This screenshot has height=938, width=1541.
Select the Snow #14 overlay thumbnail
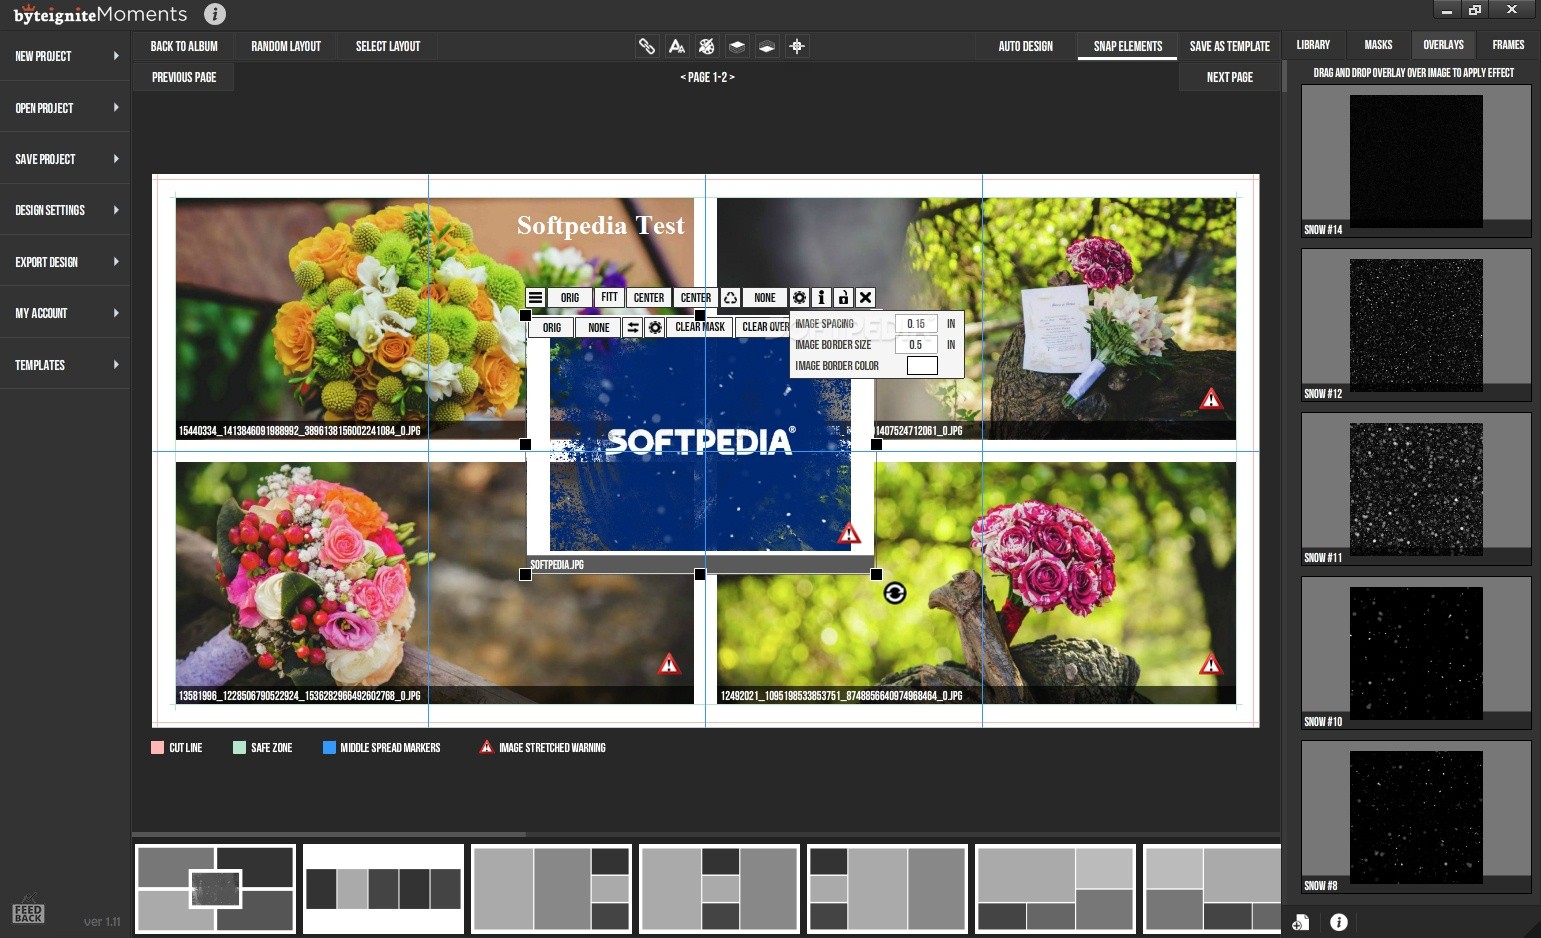point(1416,161)
